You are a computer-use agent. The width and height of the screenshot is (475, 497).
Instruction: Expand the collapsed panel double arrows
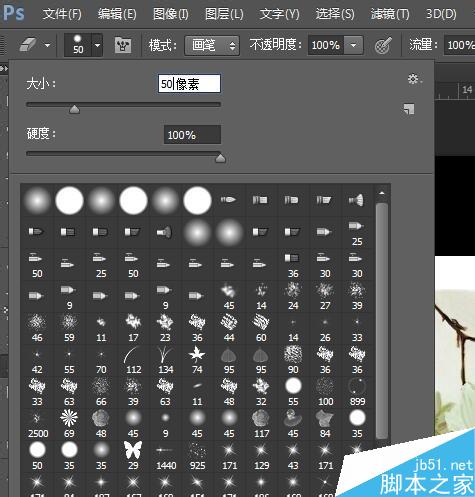click(x=4, y=69)
